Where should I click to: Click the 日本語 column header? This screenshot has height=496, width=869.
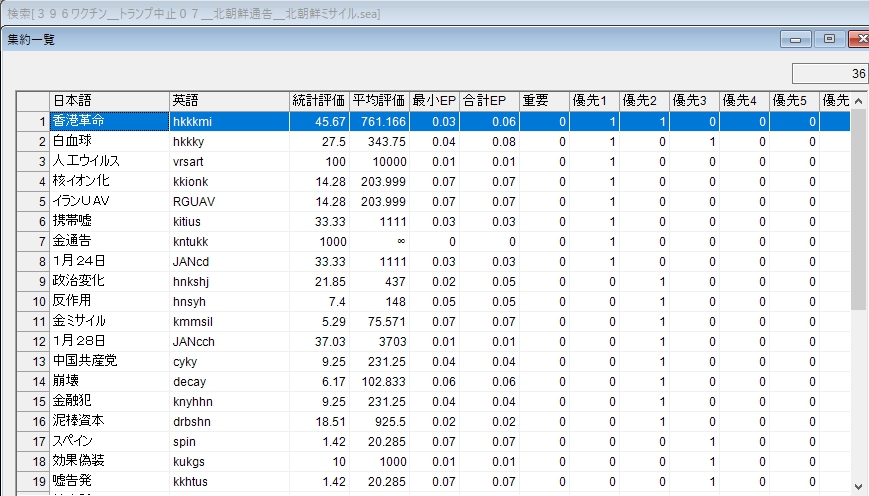109,101
